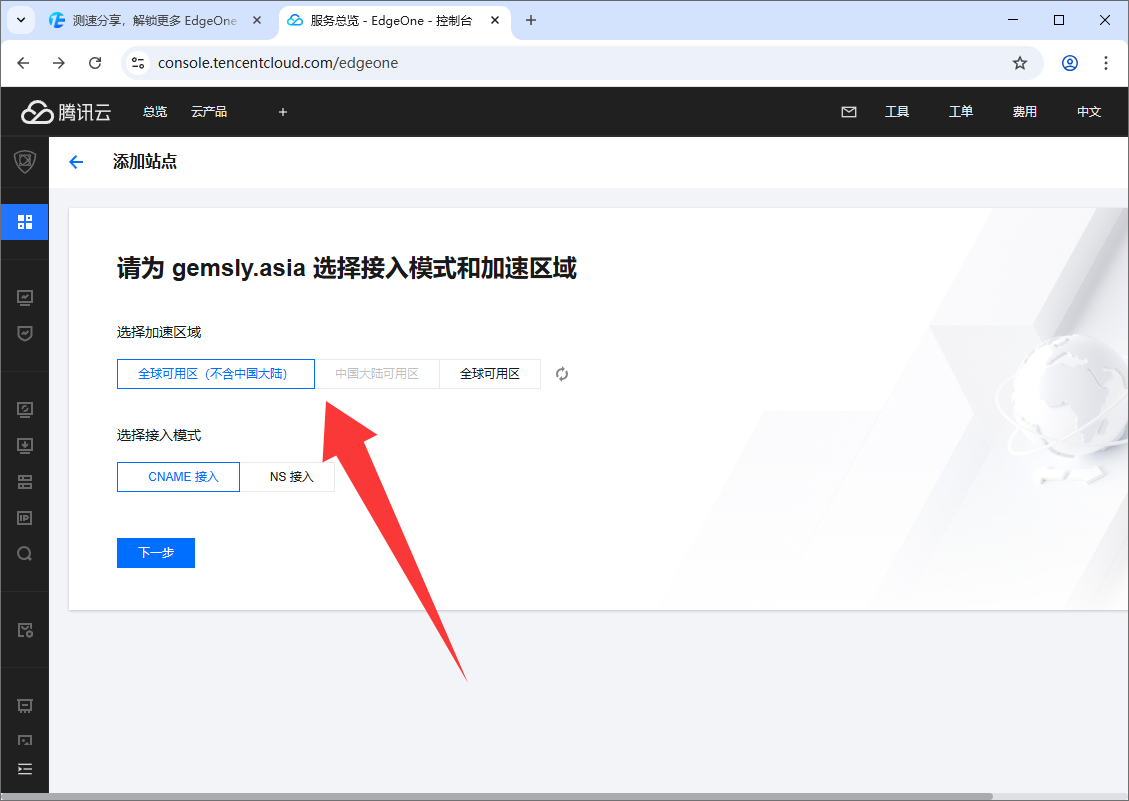The width and height of the screenshot is (1129, 801).
Task: Select 全球可用区 acceleration region
Action: [x=490, y=374]
